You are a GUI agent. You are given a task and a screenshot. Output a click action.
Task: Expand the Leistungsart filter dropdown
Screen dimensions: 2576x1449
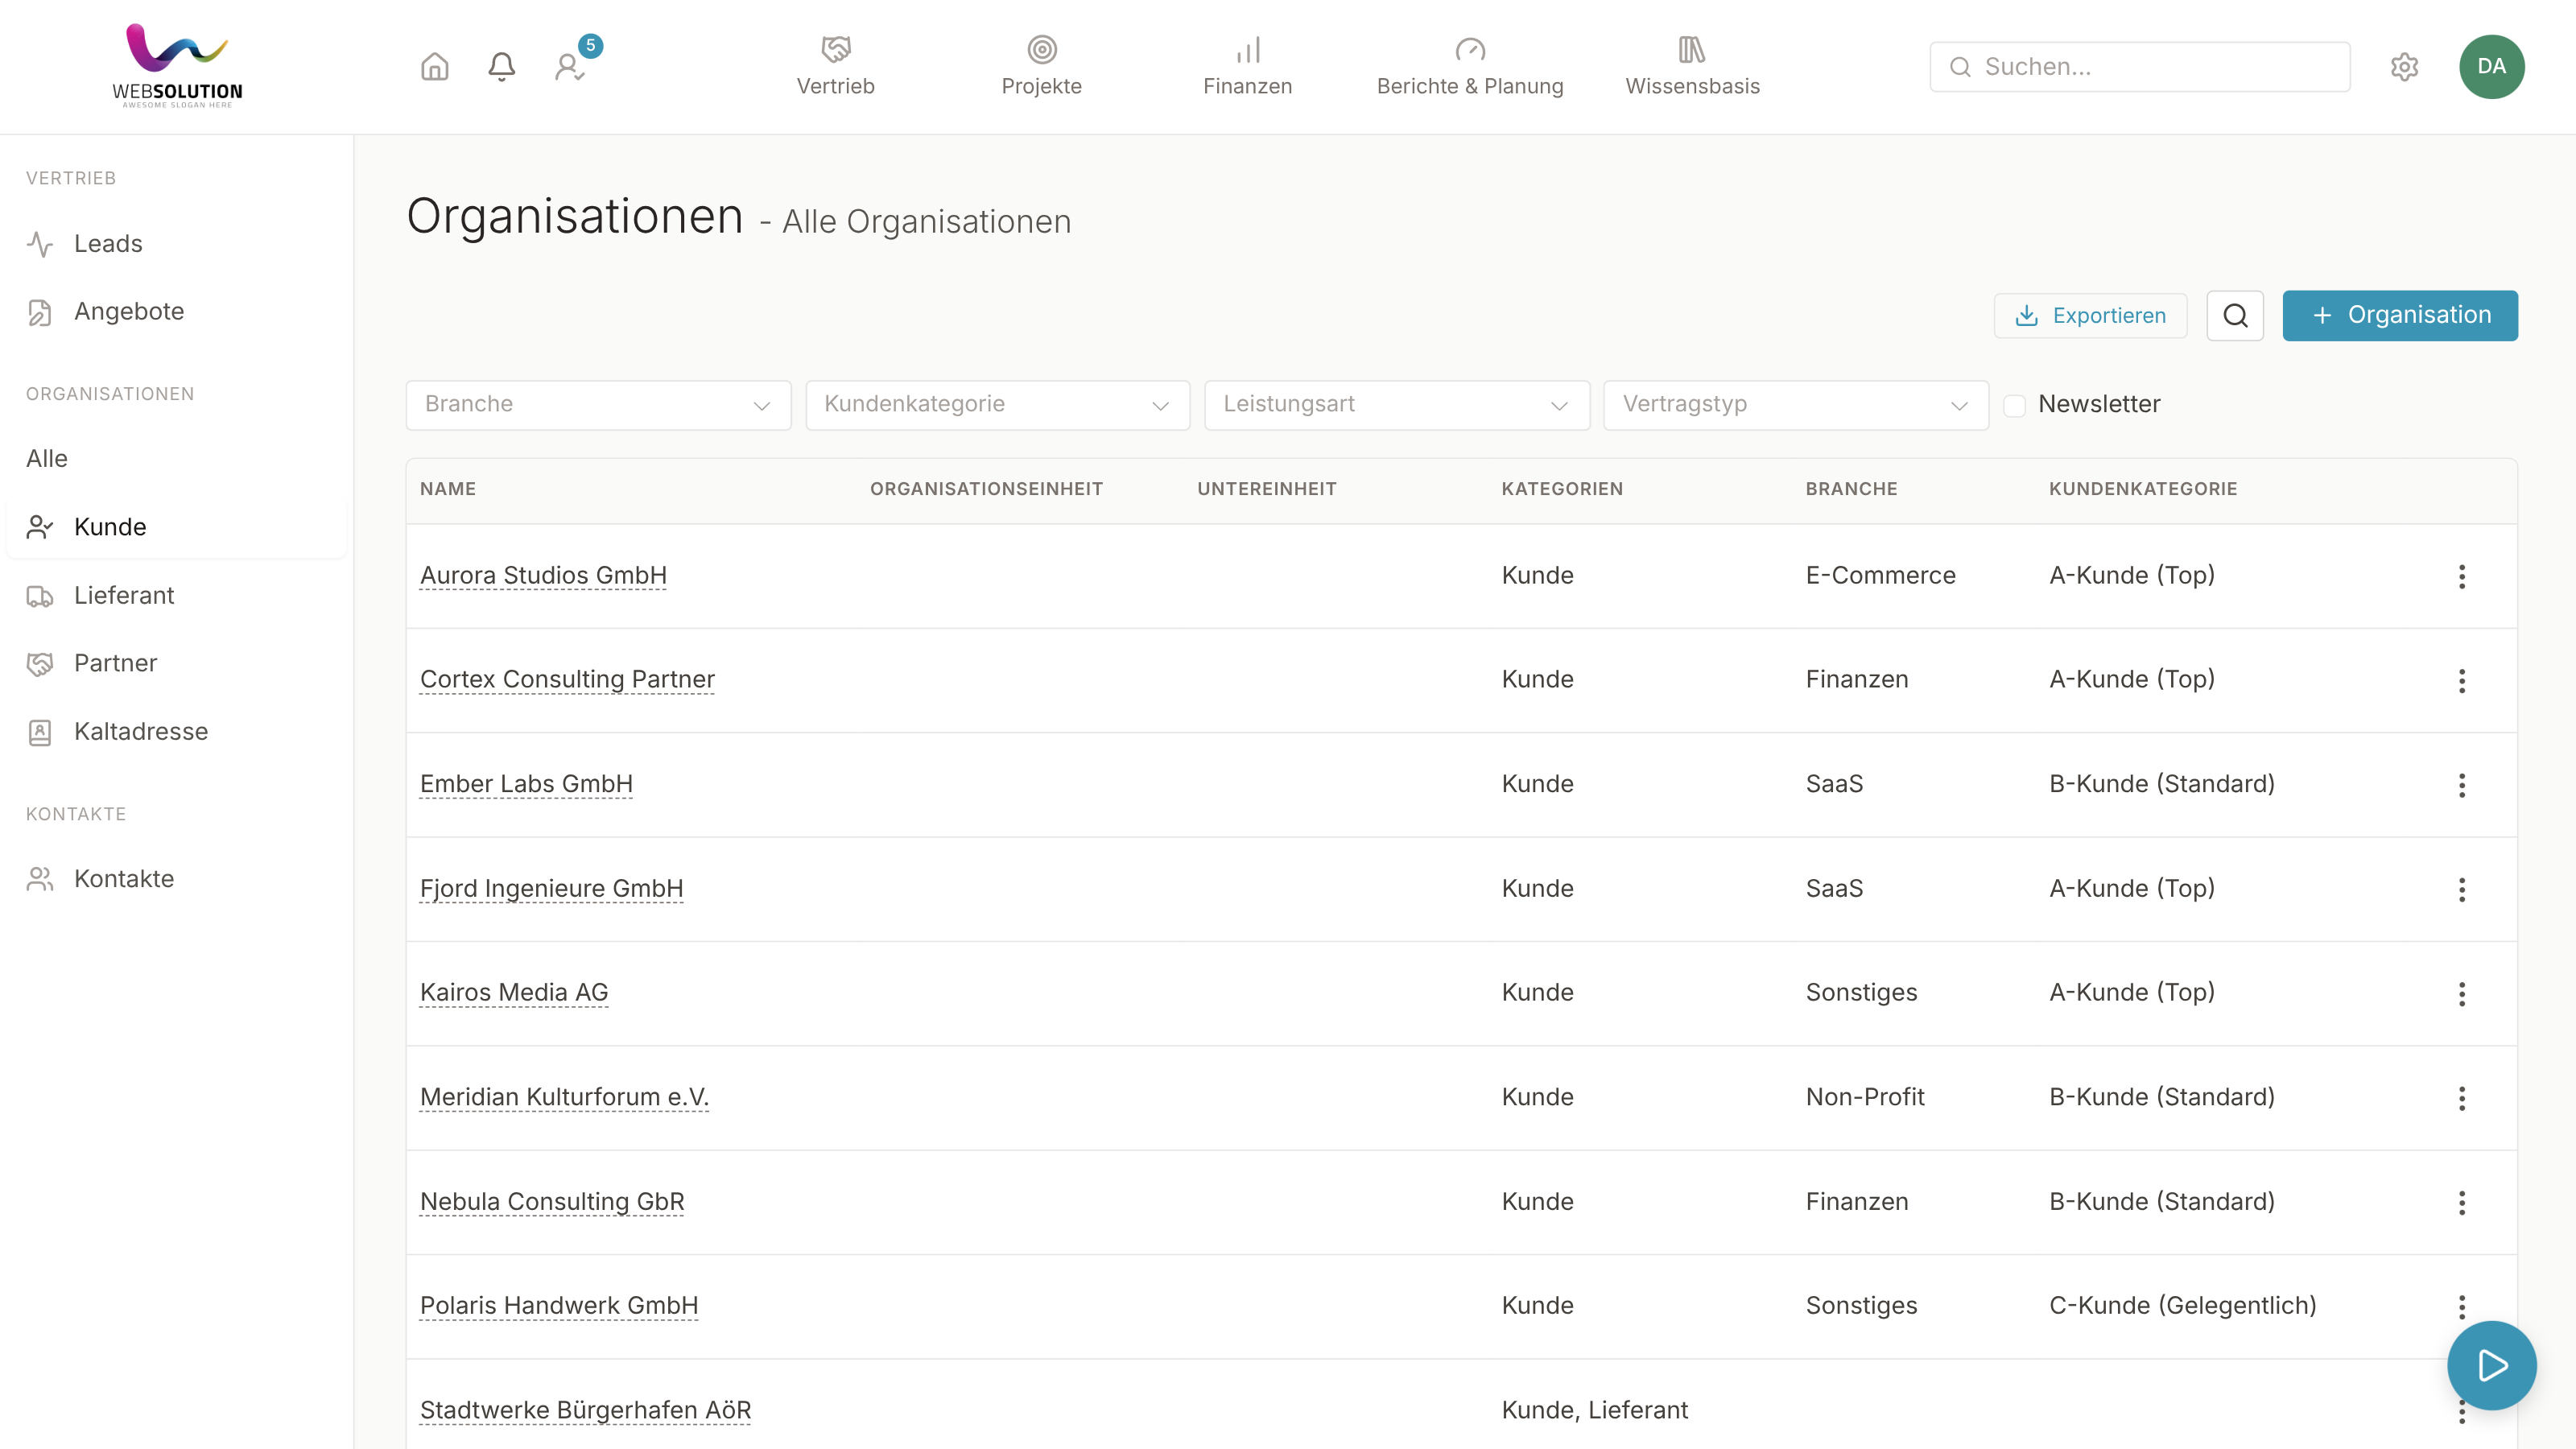click(x=1396, y=405)
